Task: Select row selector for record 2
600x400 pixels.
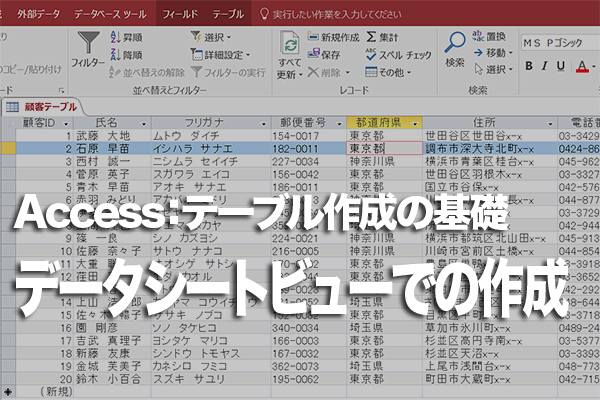Action: coord(8,149)
